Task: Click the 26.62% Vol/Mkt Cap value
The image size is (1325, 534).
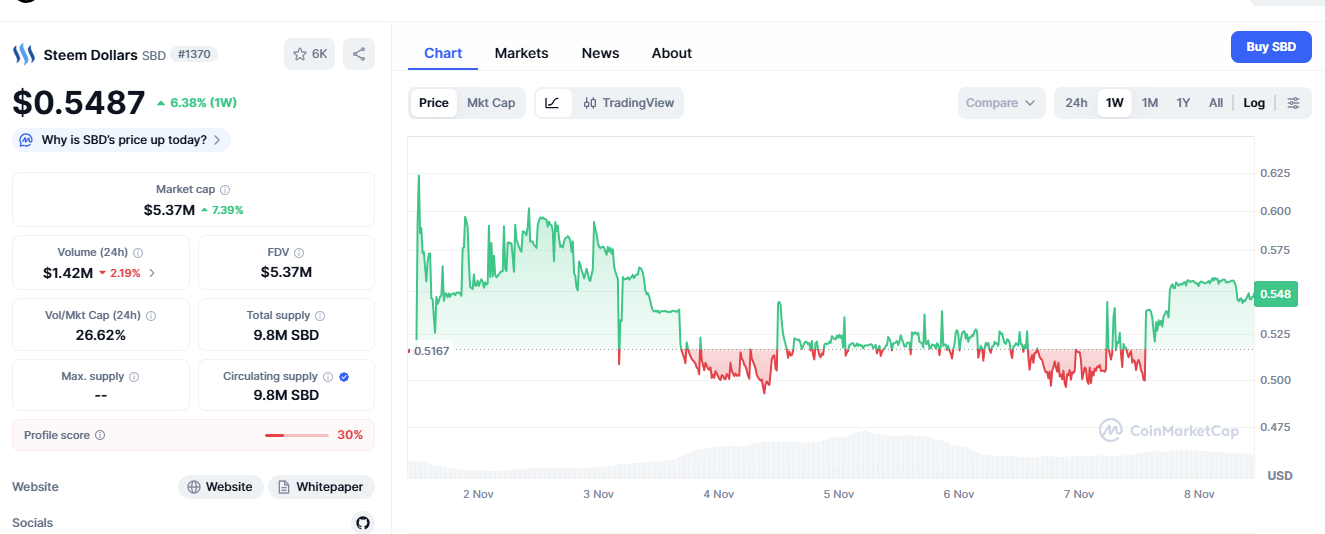Action: 101,335
